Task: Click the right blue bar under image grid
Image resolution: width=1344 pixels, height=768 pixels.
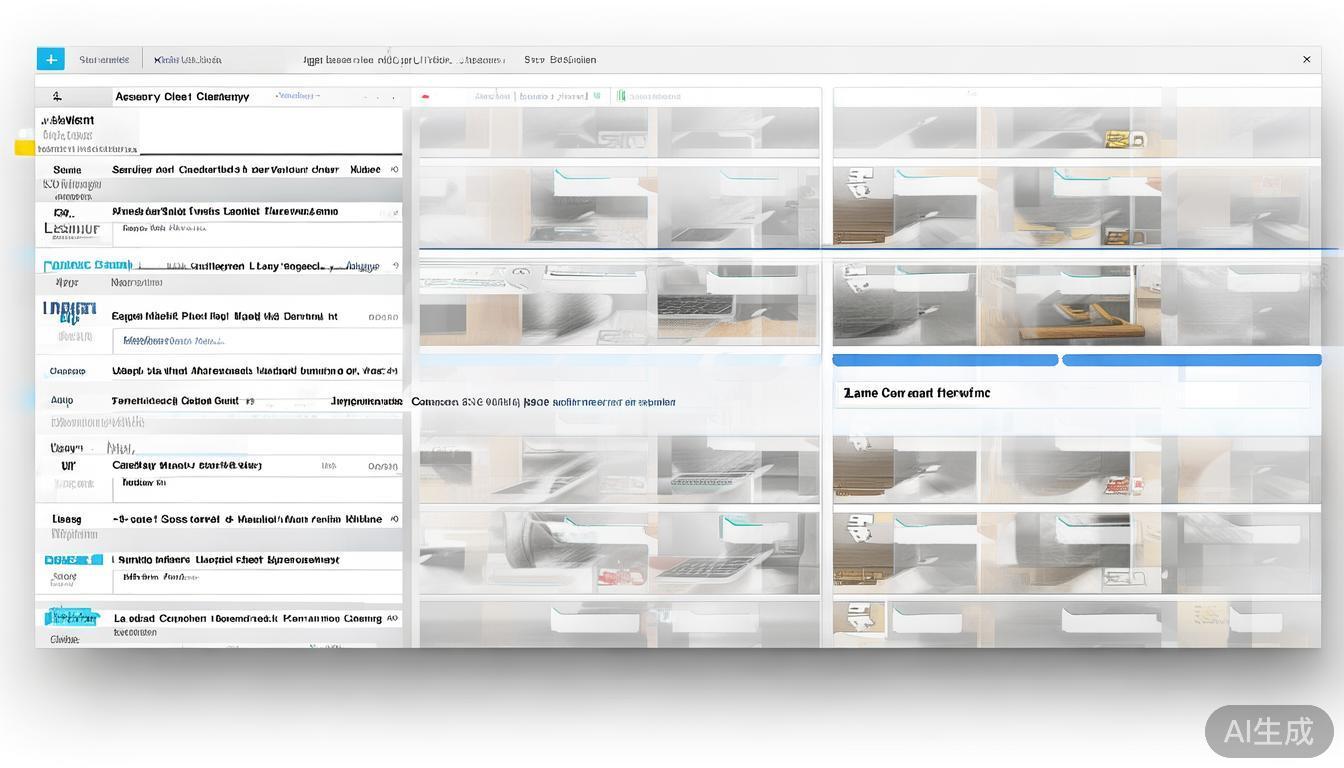Action: tap(1191, 360)
